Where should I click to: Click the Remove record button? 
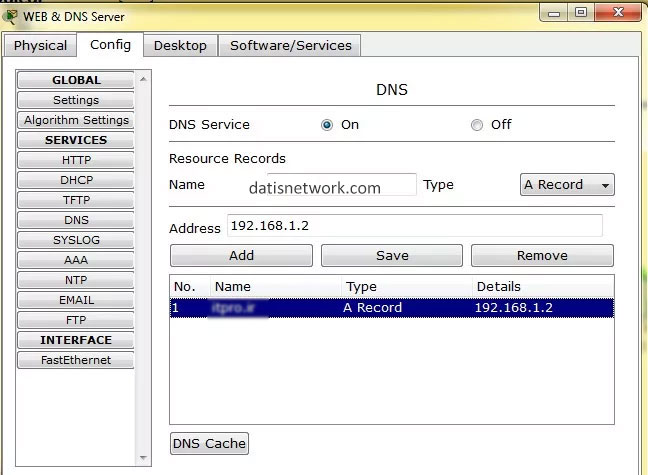pos(542,255)
